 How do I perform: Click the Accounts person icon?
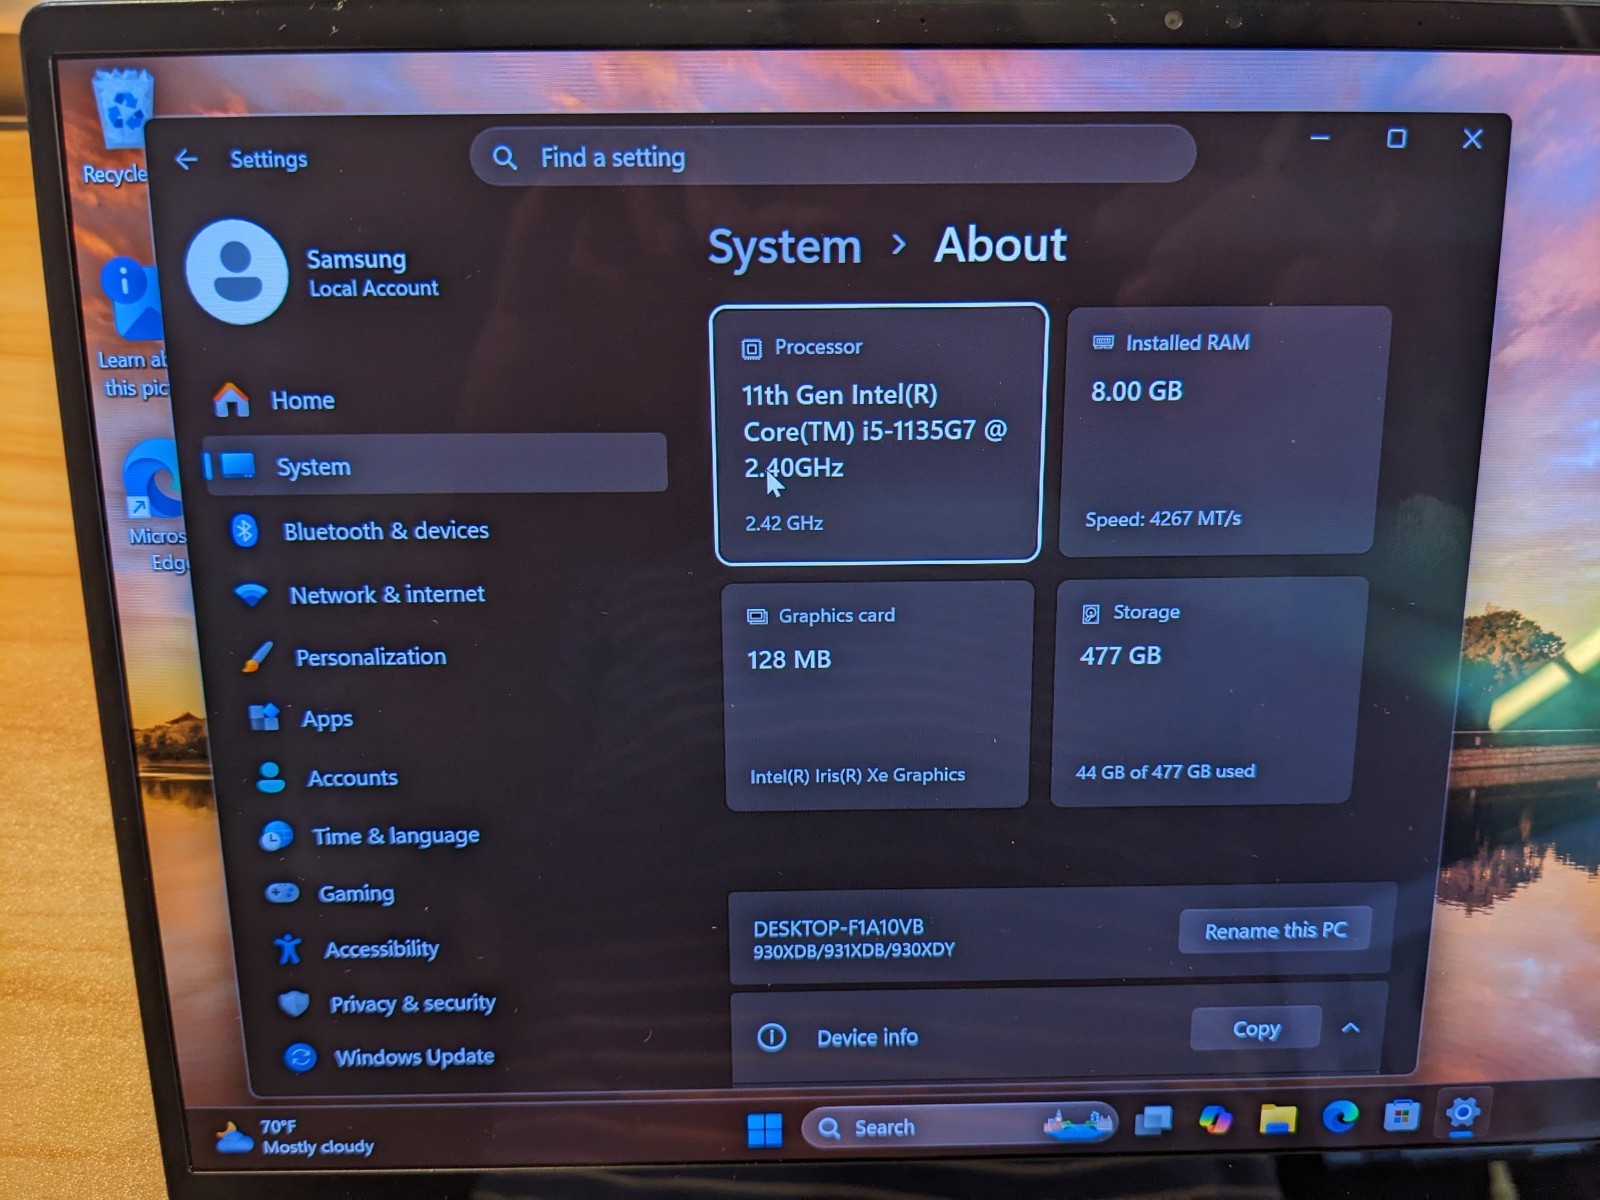(271, 777)
